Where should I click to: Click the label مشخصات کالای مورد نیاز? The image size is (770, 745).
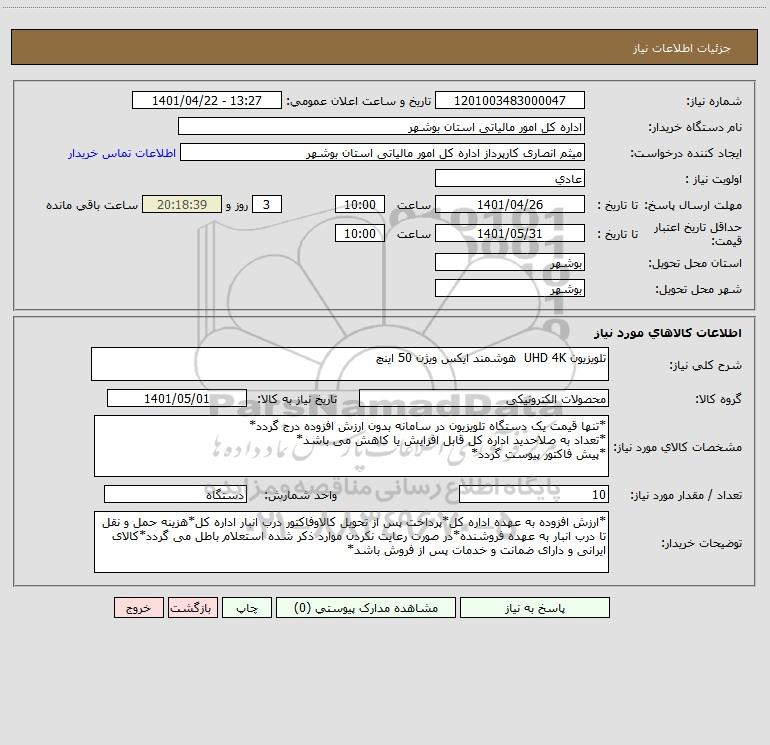point(678,447)
